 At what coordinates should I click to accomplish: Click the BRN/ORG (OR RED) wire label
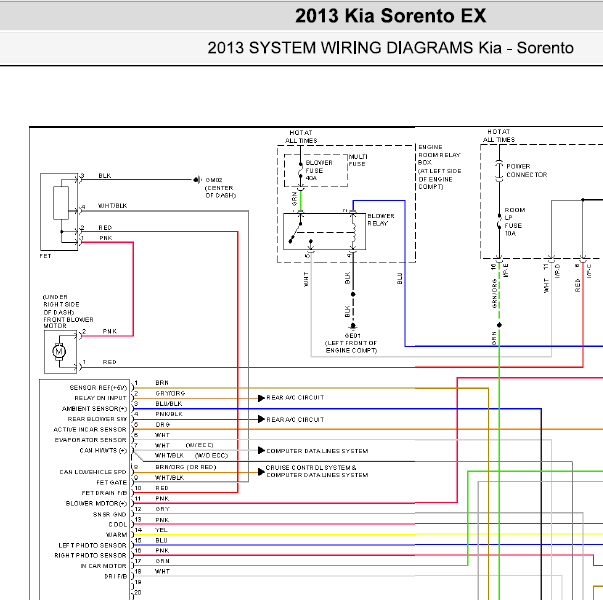coord(186,467)
